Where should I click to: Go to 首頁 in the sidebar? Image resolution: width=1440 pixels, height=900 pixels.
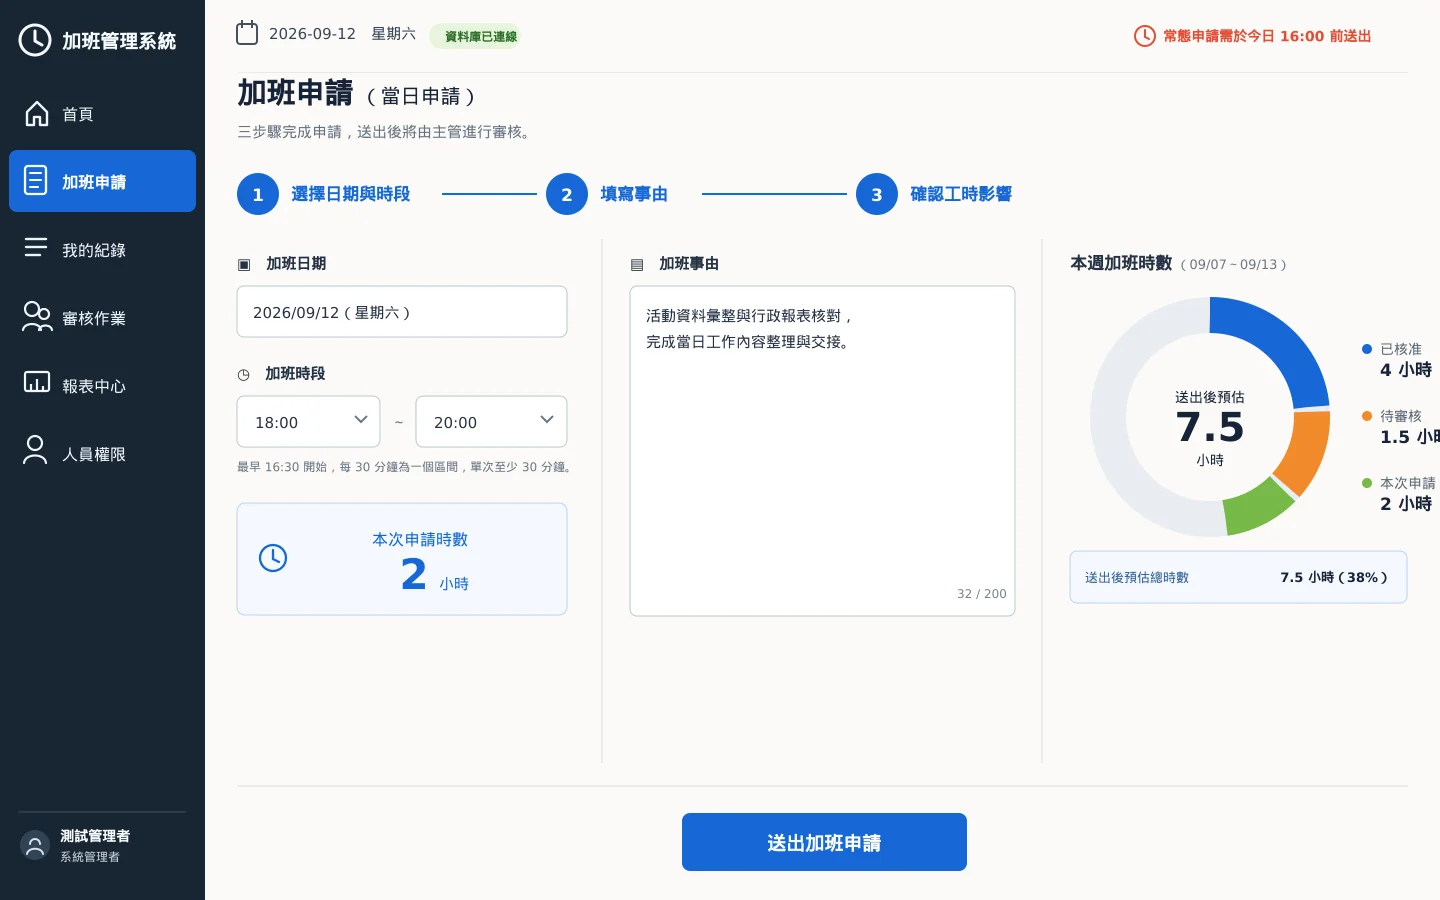coord(102,114)
